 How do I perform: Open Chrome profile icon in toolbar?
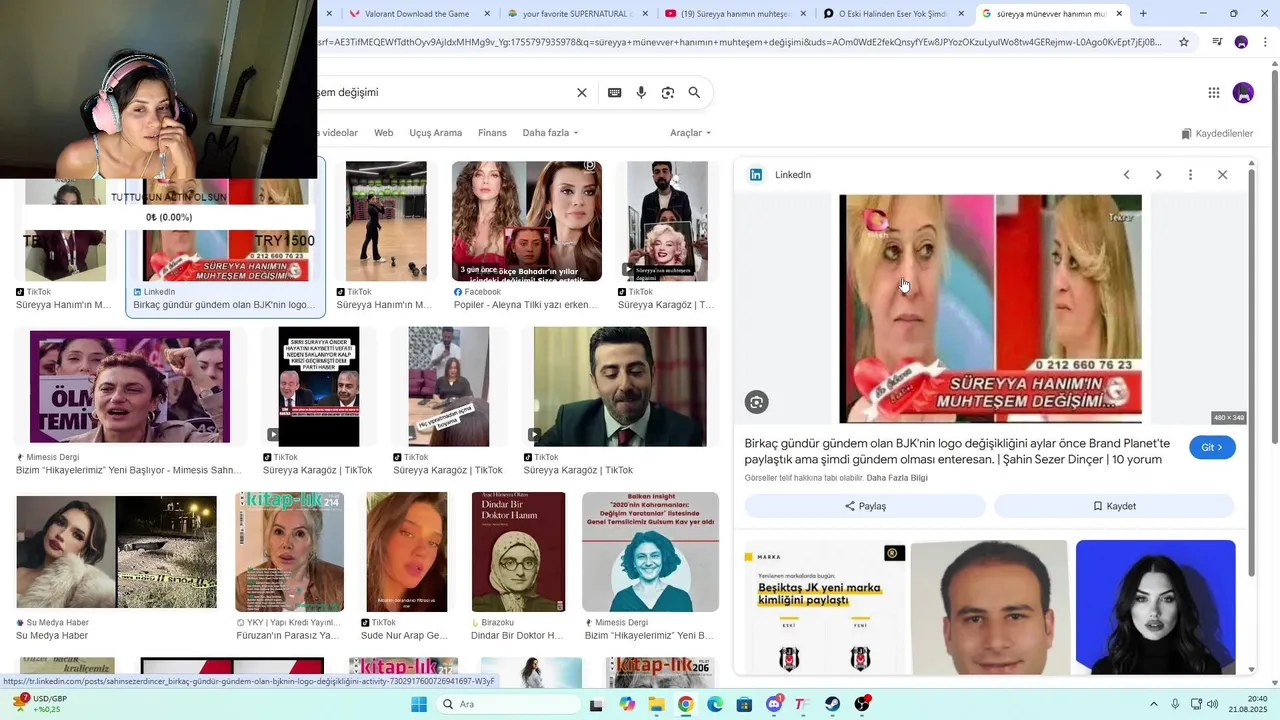tap(1241, 42)
